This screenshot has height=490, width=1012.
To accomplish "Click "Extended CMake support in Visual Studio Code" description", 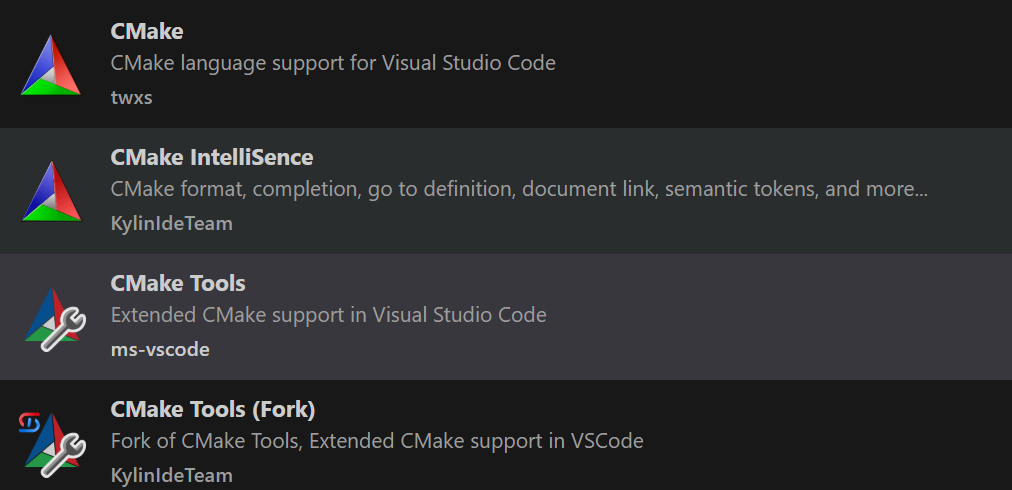I will 328,315.
